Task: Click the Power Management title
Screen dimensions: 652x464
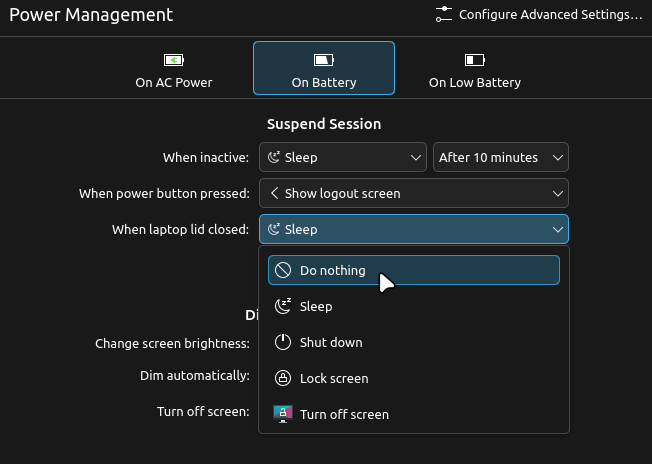Action: (91, 15)
